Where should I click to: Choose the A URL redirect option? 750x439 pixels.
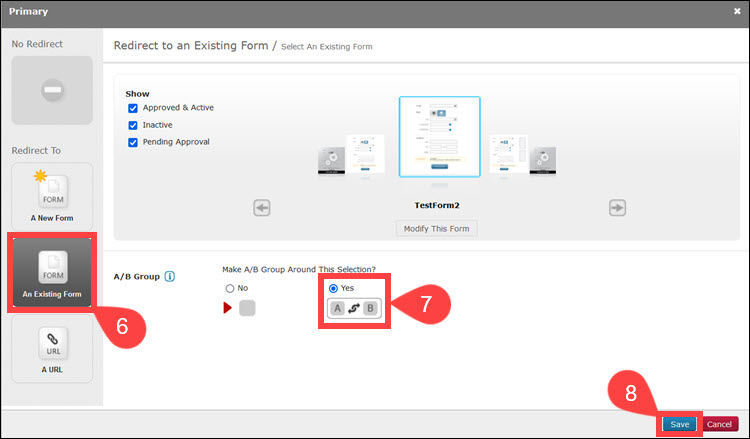[52, 349]
